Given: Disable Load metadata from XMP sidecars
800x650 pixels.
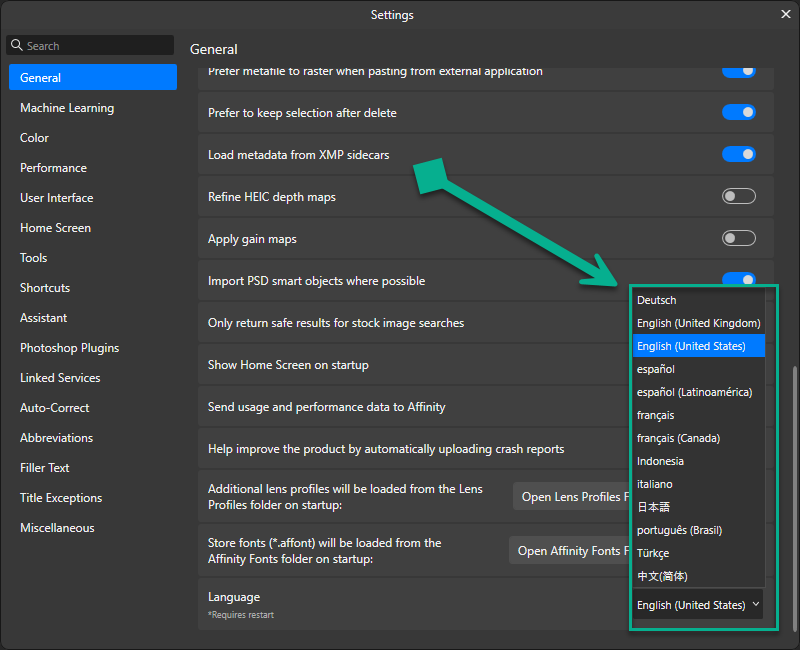Looking at the screenshot, I should tap(738, 154).
